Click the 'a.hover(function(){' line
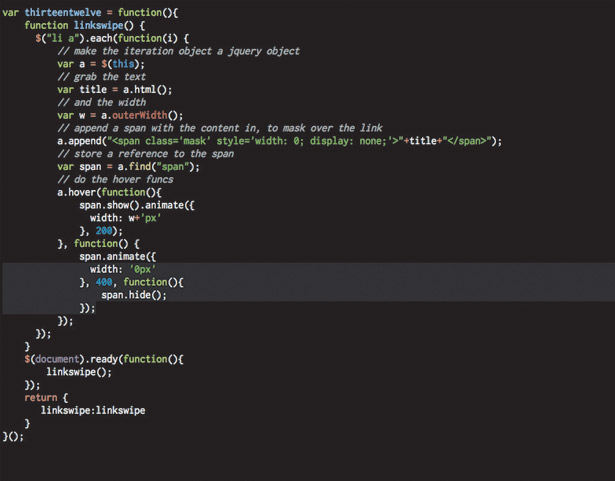The image size is (615, 481). coord(109,192)
